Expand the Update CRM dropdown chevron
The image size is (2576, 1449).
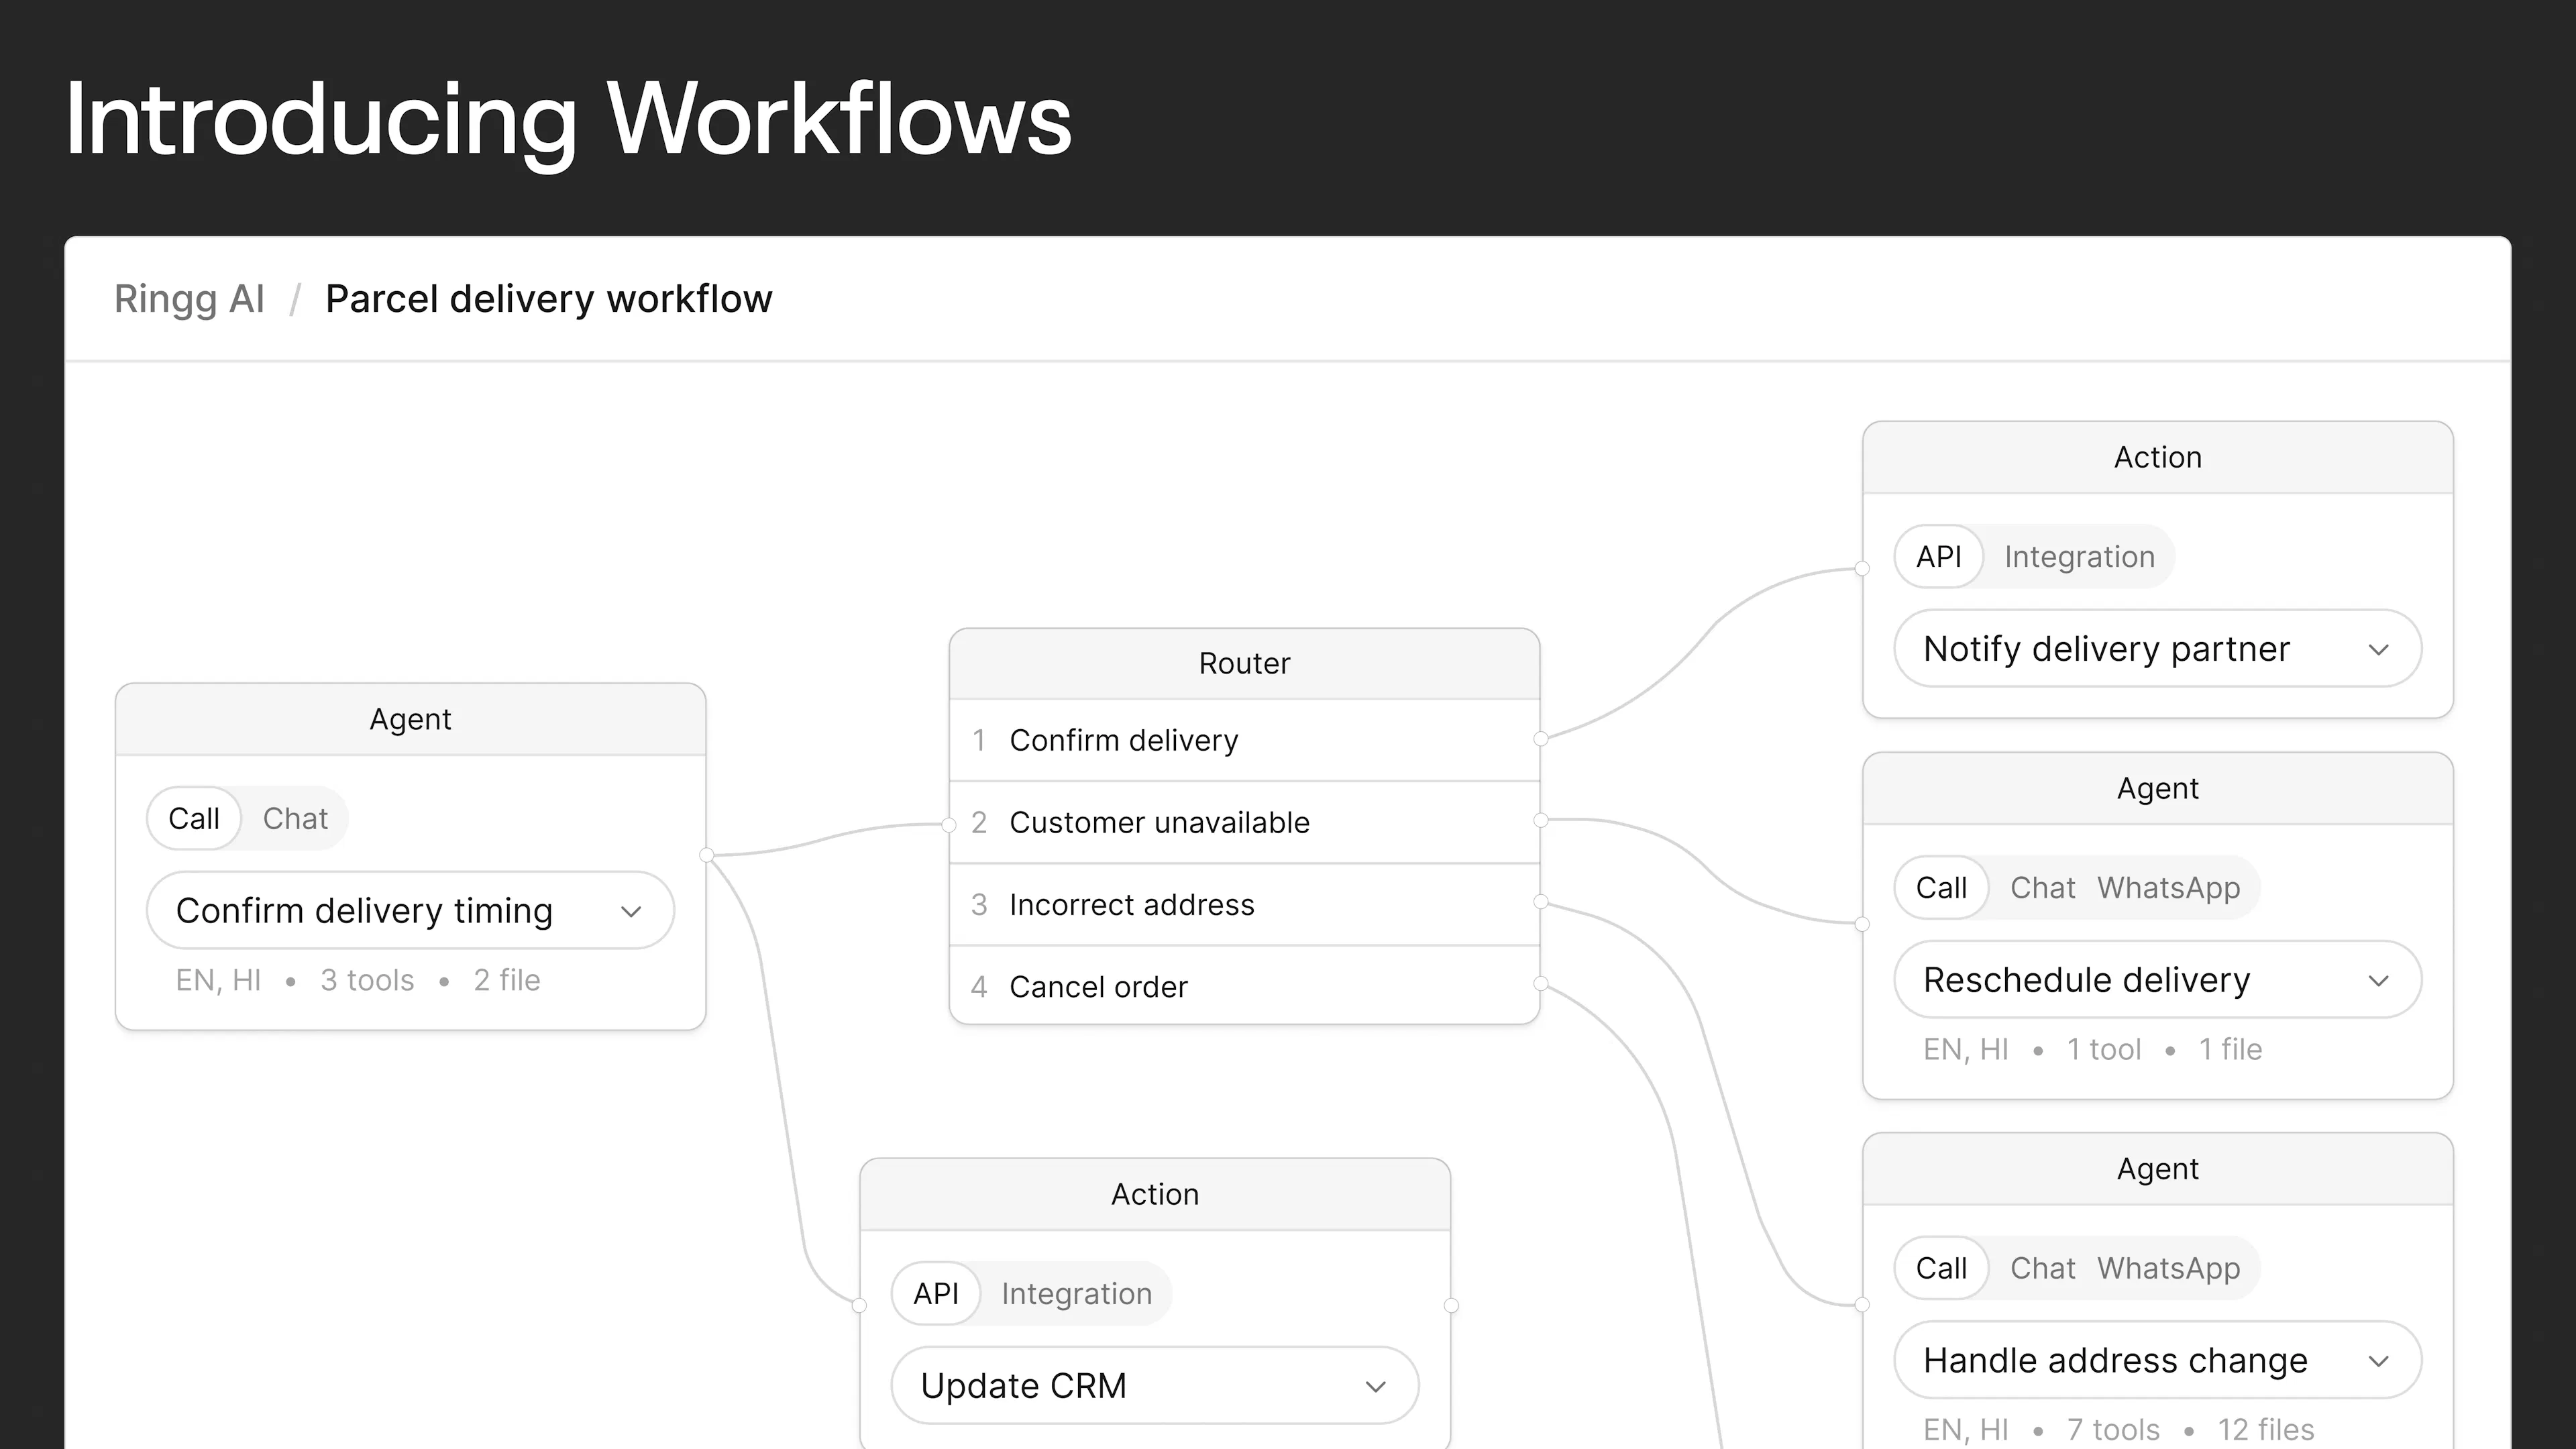tap(1376, 1386)
